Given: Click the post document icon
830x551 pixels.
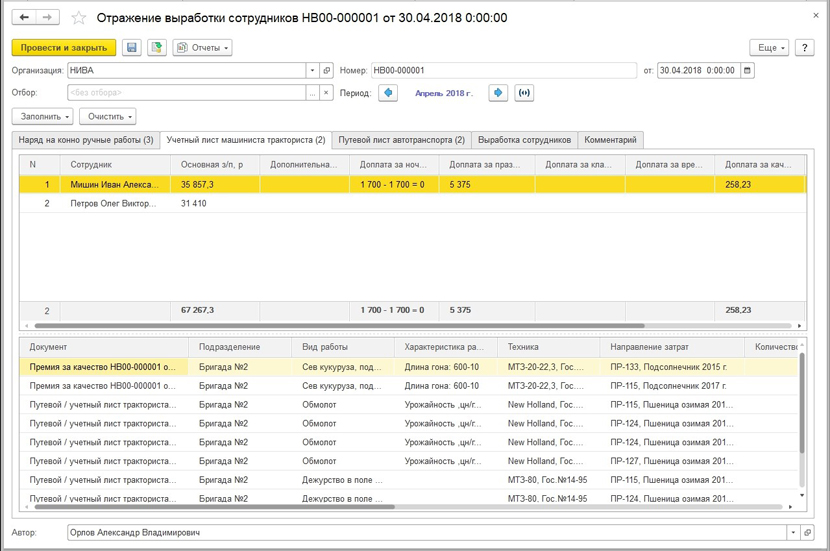Looking at the screenshot, I should (x=157, y=47).
